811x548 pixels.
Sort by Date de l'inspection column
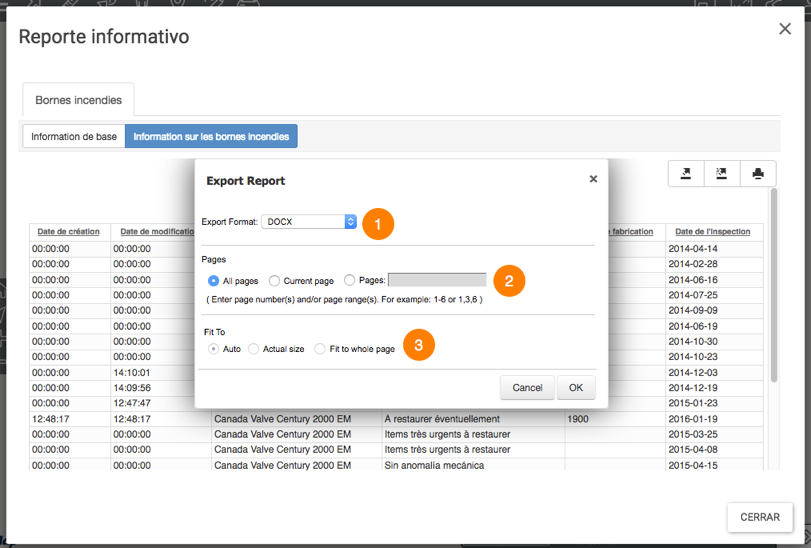[712, 232]
